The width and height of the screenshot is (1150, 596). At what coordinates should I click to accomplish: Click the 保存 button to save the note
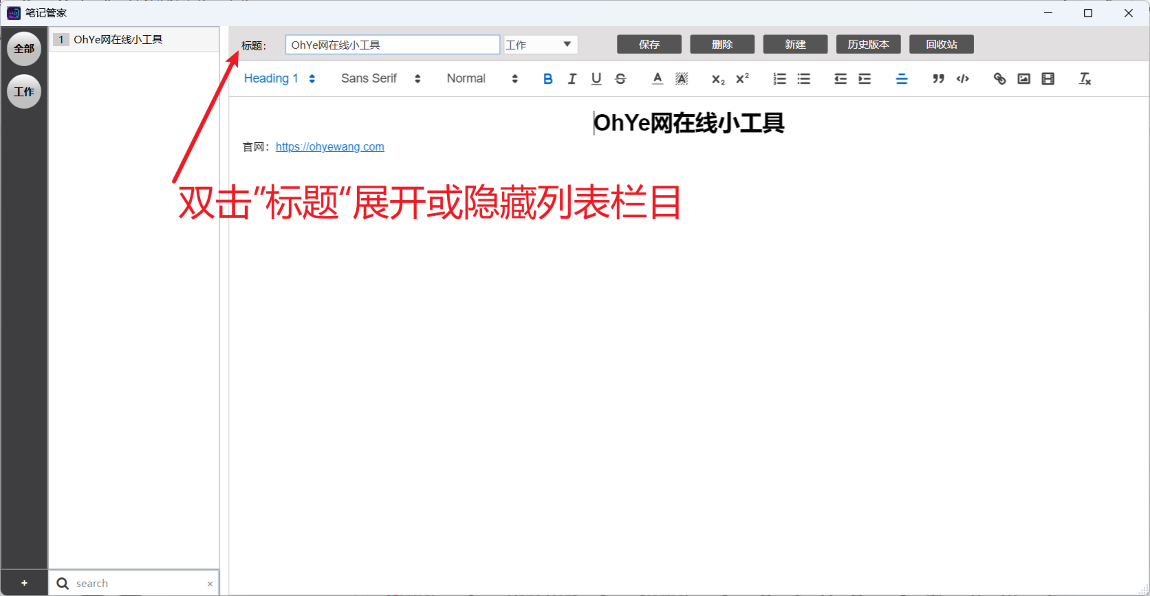(x=649, y=45)
